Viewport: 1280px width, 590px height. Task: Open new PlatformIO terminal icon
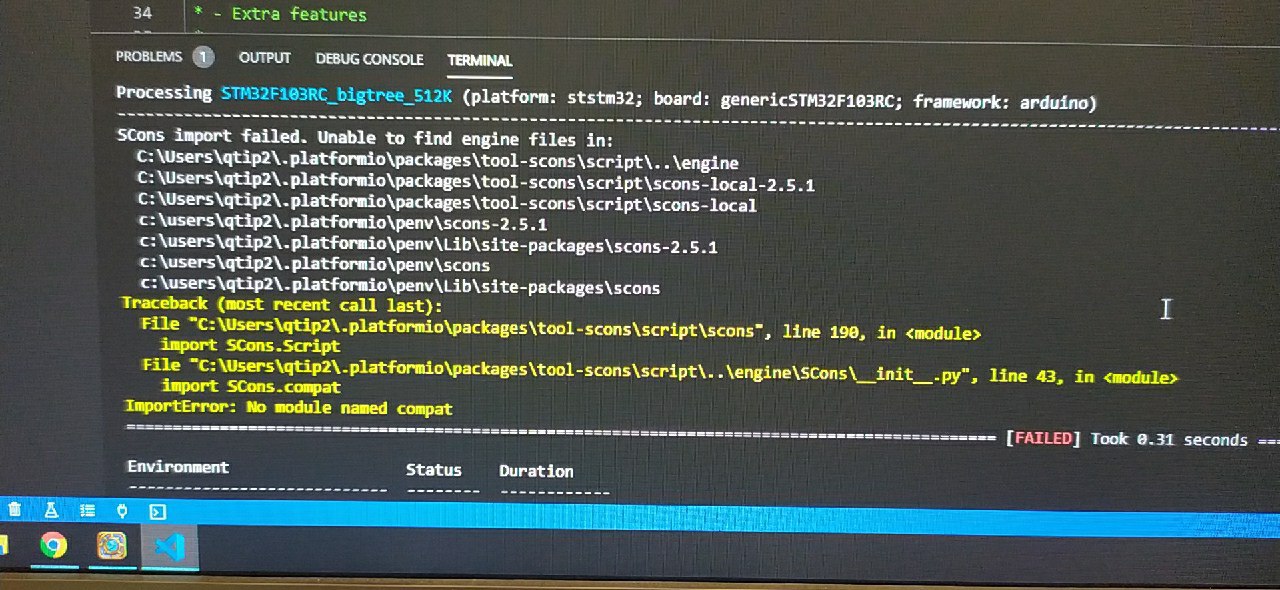(157, 511)
